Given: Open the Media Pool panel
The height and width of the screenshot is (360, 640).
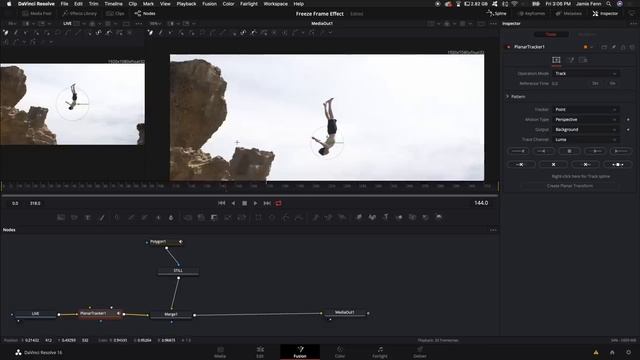Looking at the screenshot, I should click(37, 13).
